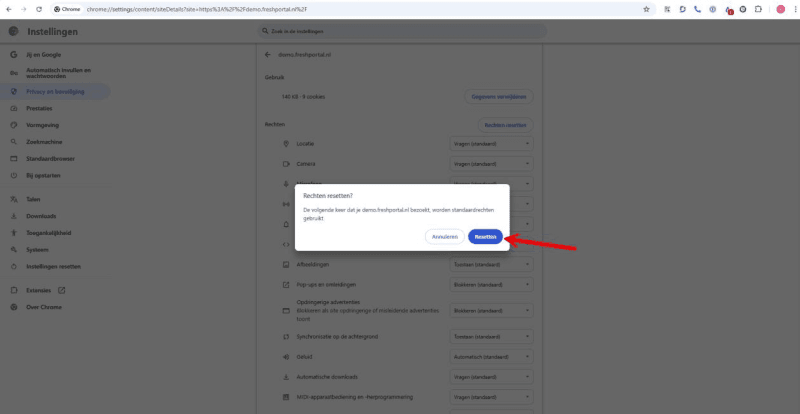Viewport: 800px width, 414px height.
Task: Click the Geluid speaker icon
Action: (x=286, y=357)
